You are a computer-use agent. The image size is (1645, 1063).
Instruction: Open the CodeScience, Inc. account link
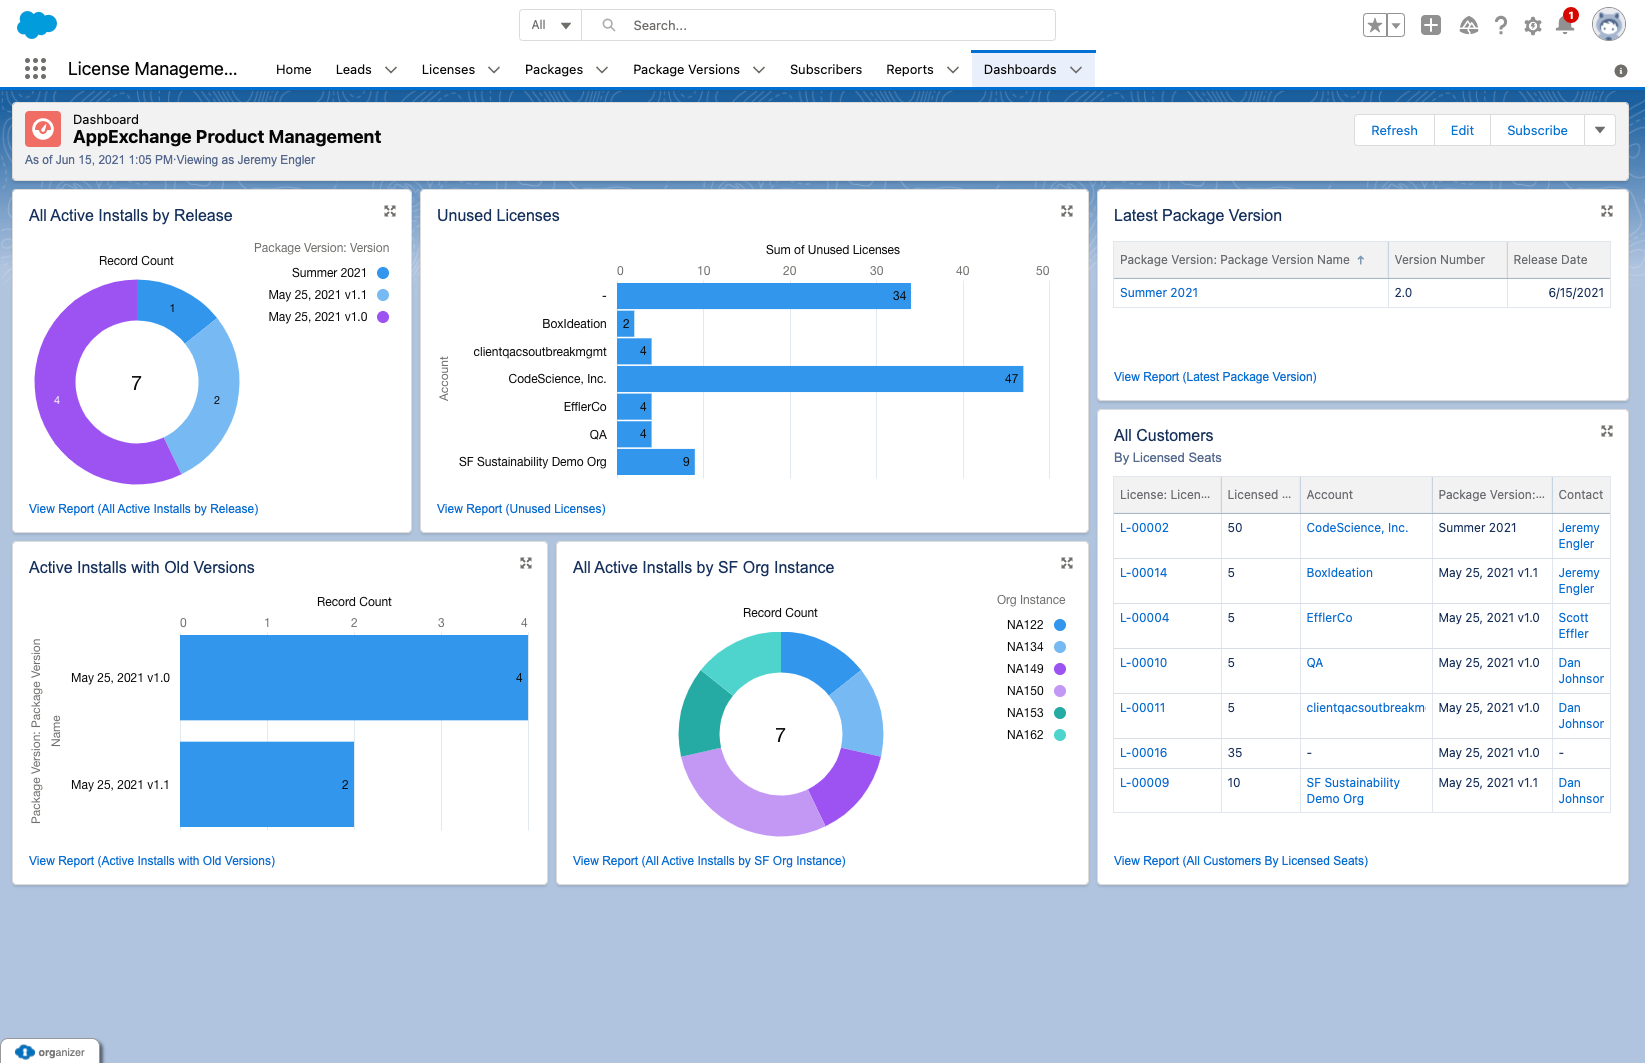1357,528
